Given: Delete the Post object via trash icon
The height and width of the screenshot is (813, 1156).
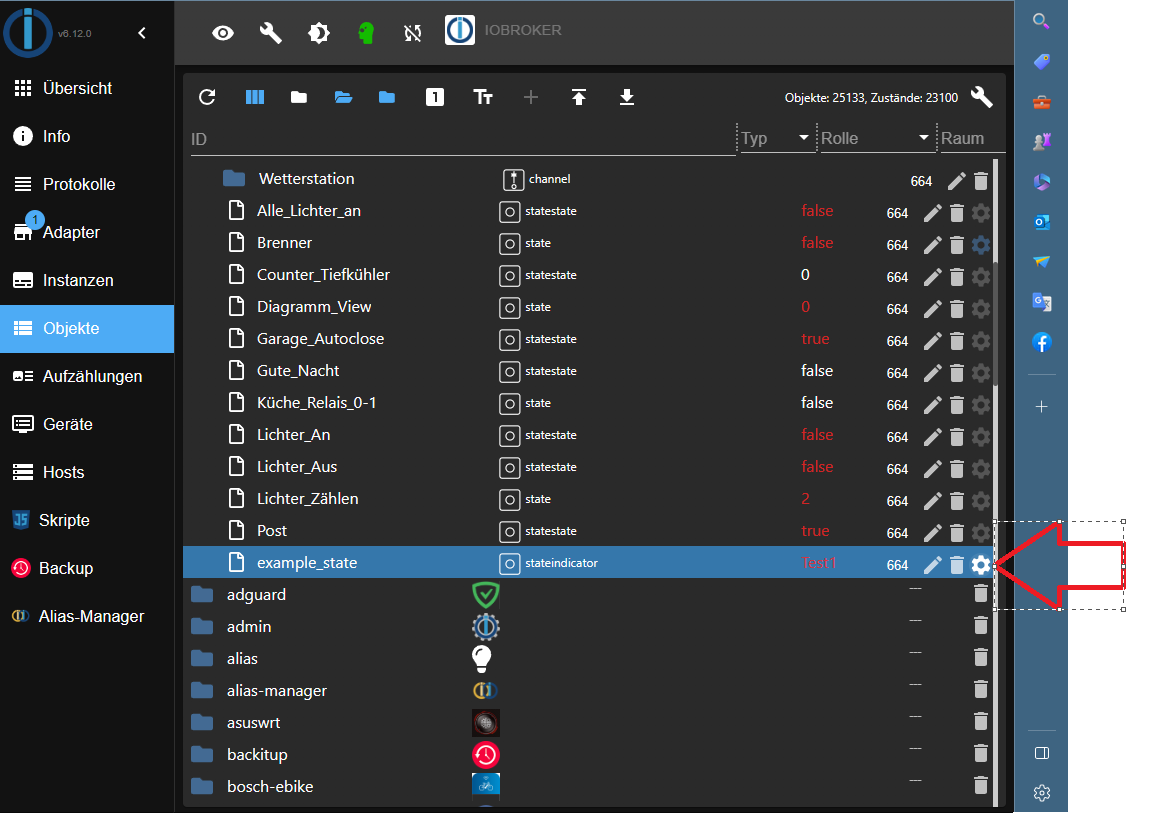Looking at the screenshot, I should click(957, 532).
